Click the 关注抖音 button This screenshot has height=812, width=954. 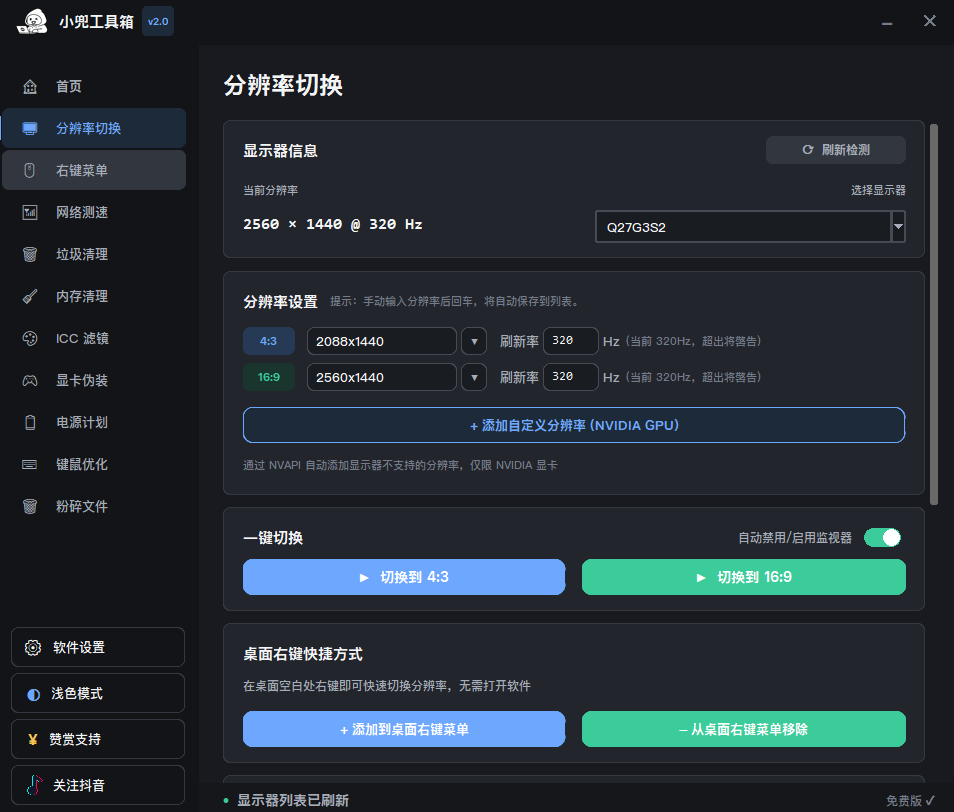tap(98, 785)
